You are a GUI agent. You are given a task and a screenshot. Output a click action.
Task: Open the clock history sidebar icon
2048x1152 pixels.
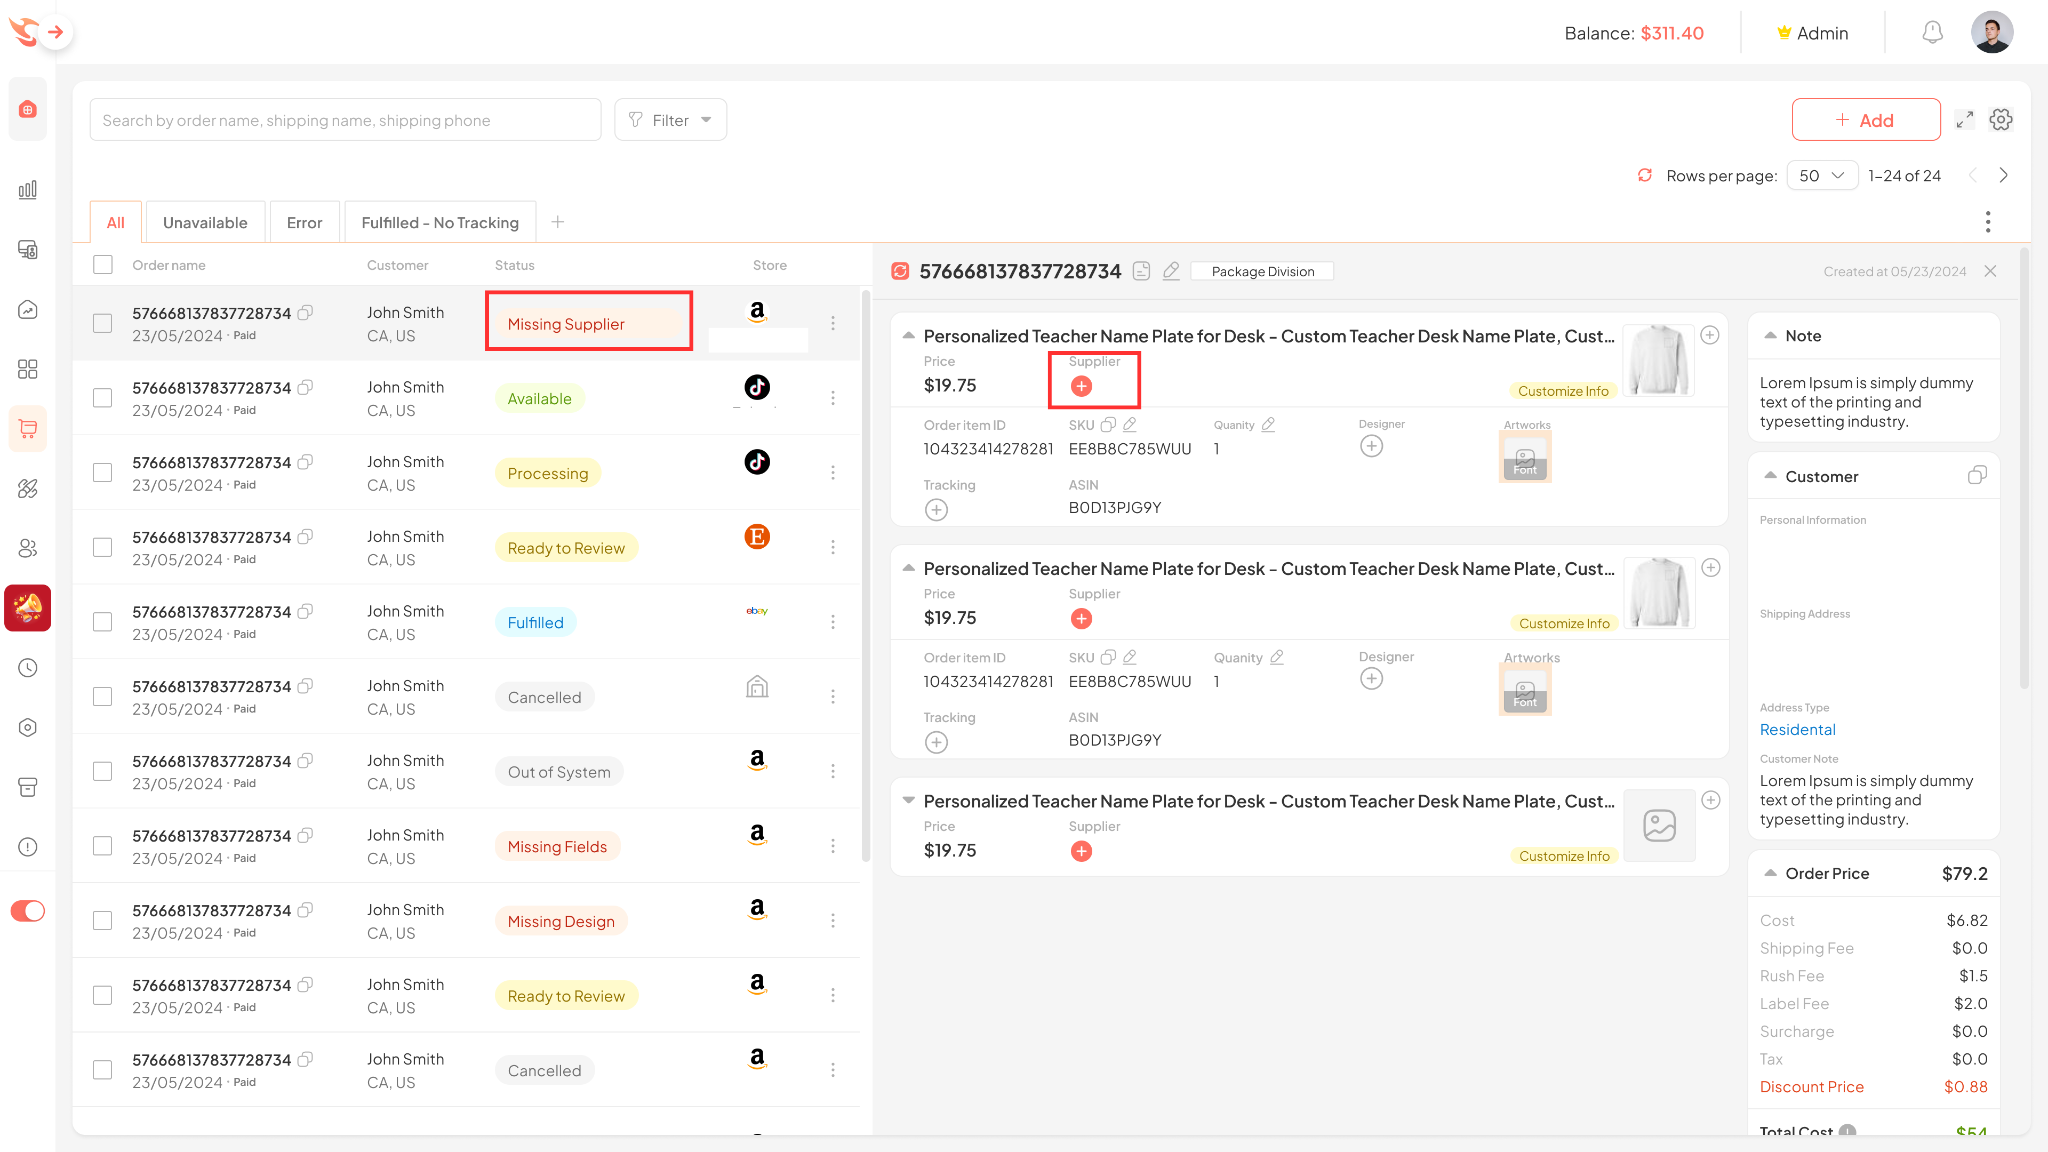[x=28, y=668]
